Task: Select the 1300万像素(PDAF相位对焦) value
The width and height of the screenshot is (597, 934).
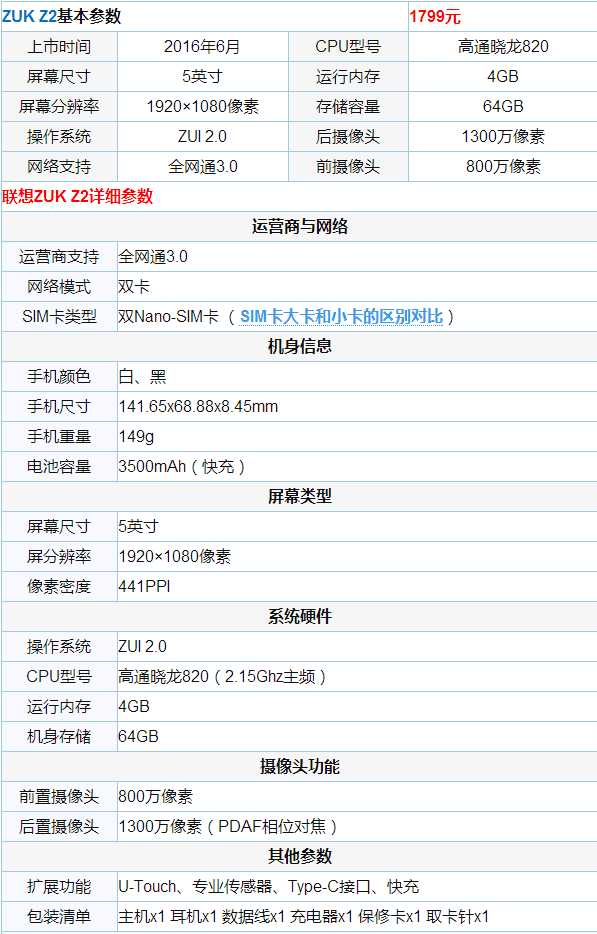Action: pyautogui.click(x=228, y=826)
